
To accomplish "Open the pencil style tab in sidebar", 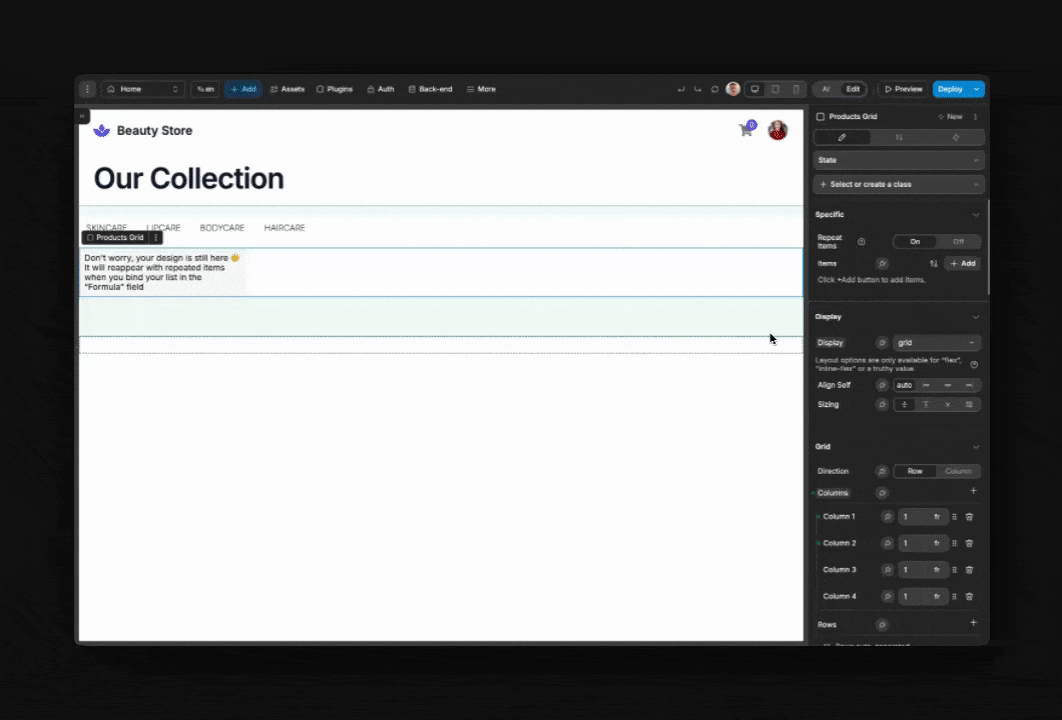I will click(x=842, y=138).
